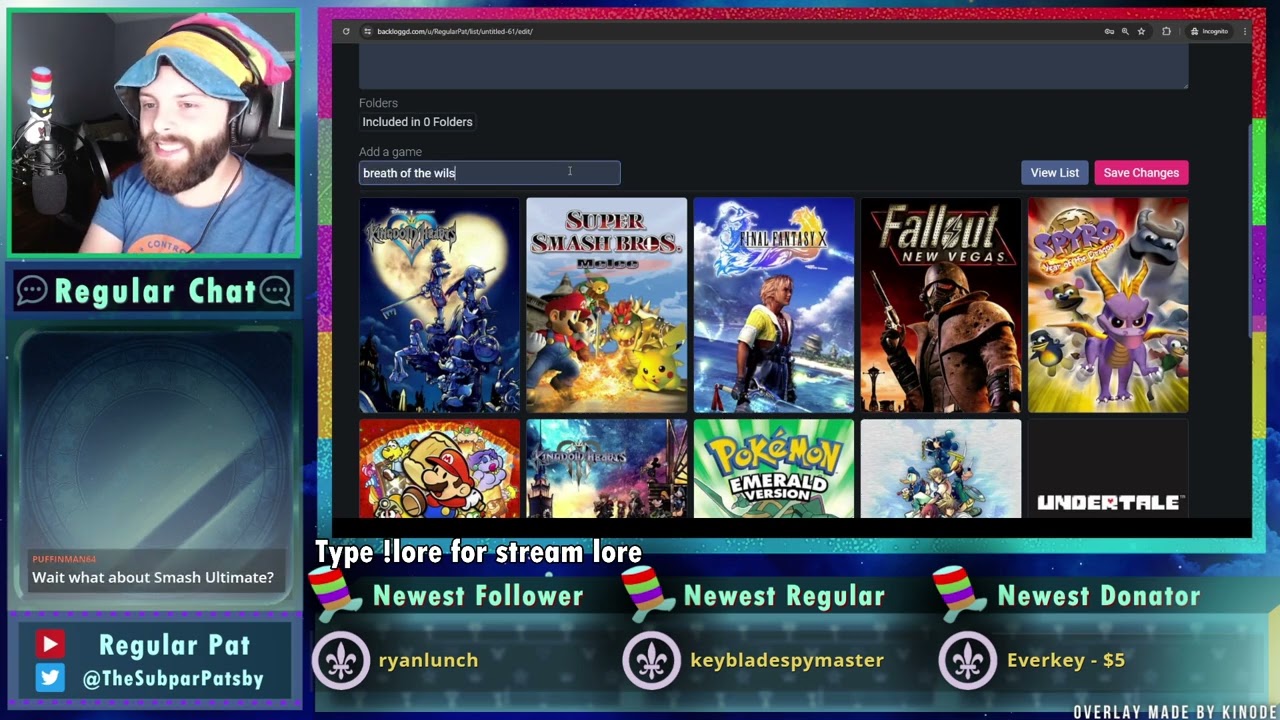Open the browser extensions puzzle icon
The image size is (1280, 720).
1166,31
